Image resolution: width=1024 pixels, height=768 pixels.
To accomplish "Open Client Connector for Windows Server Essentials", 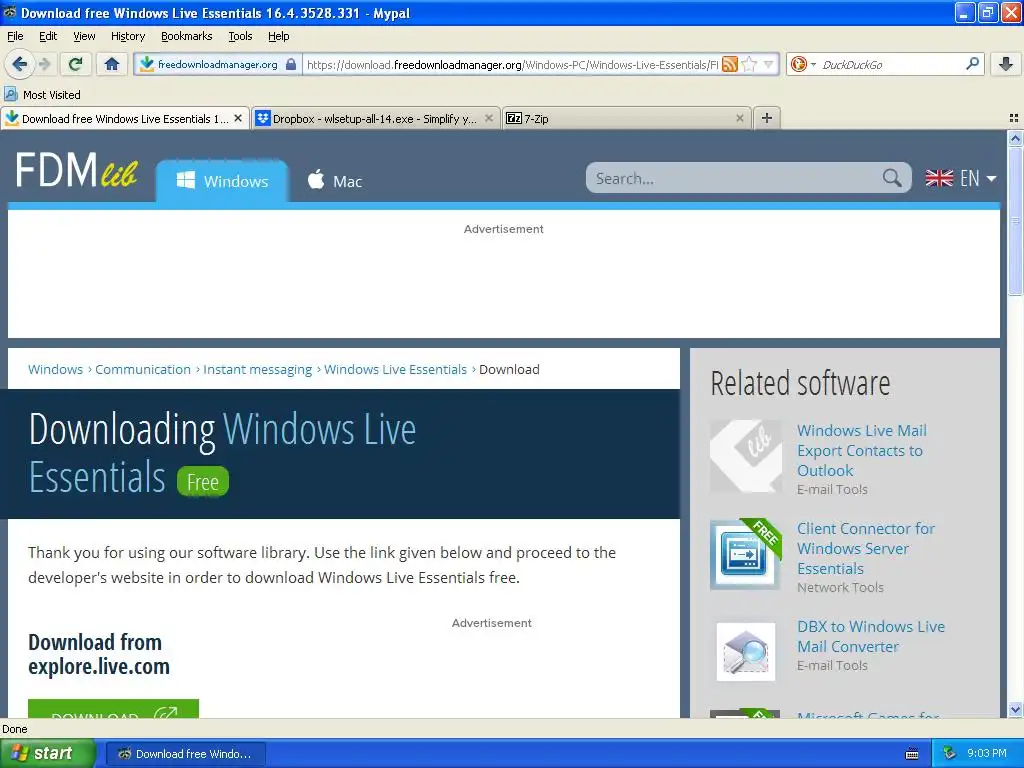I will click(x=865, y=549).
